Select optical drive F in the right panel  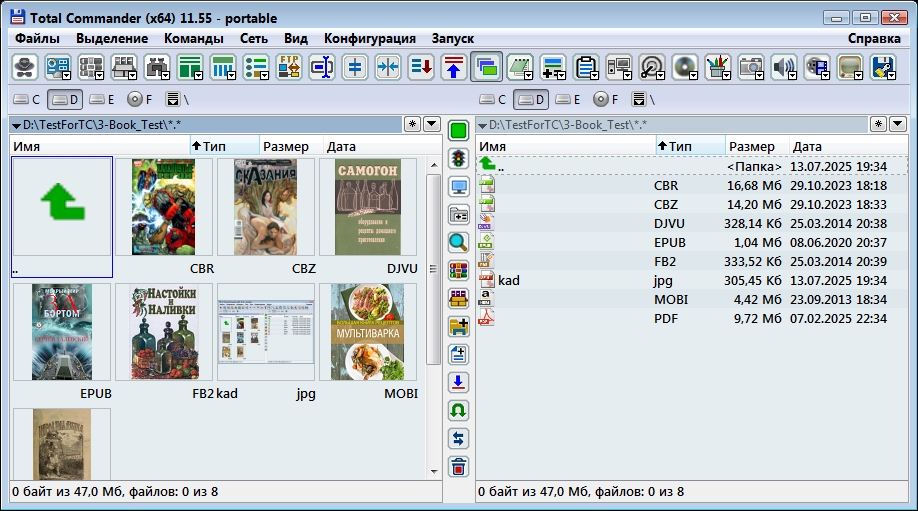pos(606,100)
